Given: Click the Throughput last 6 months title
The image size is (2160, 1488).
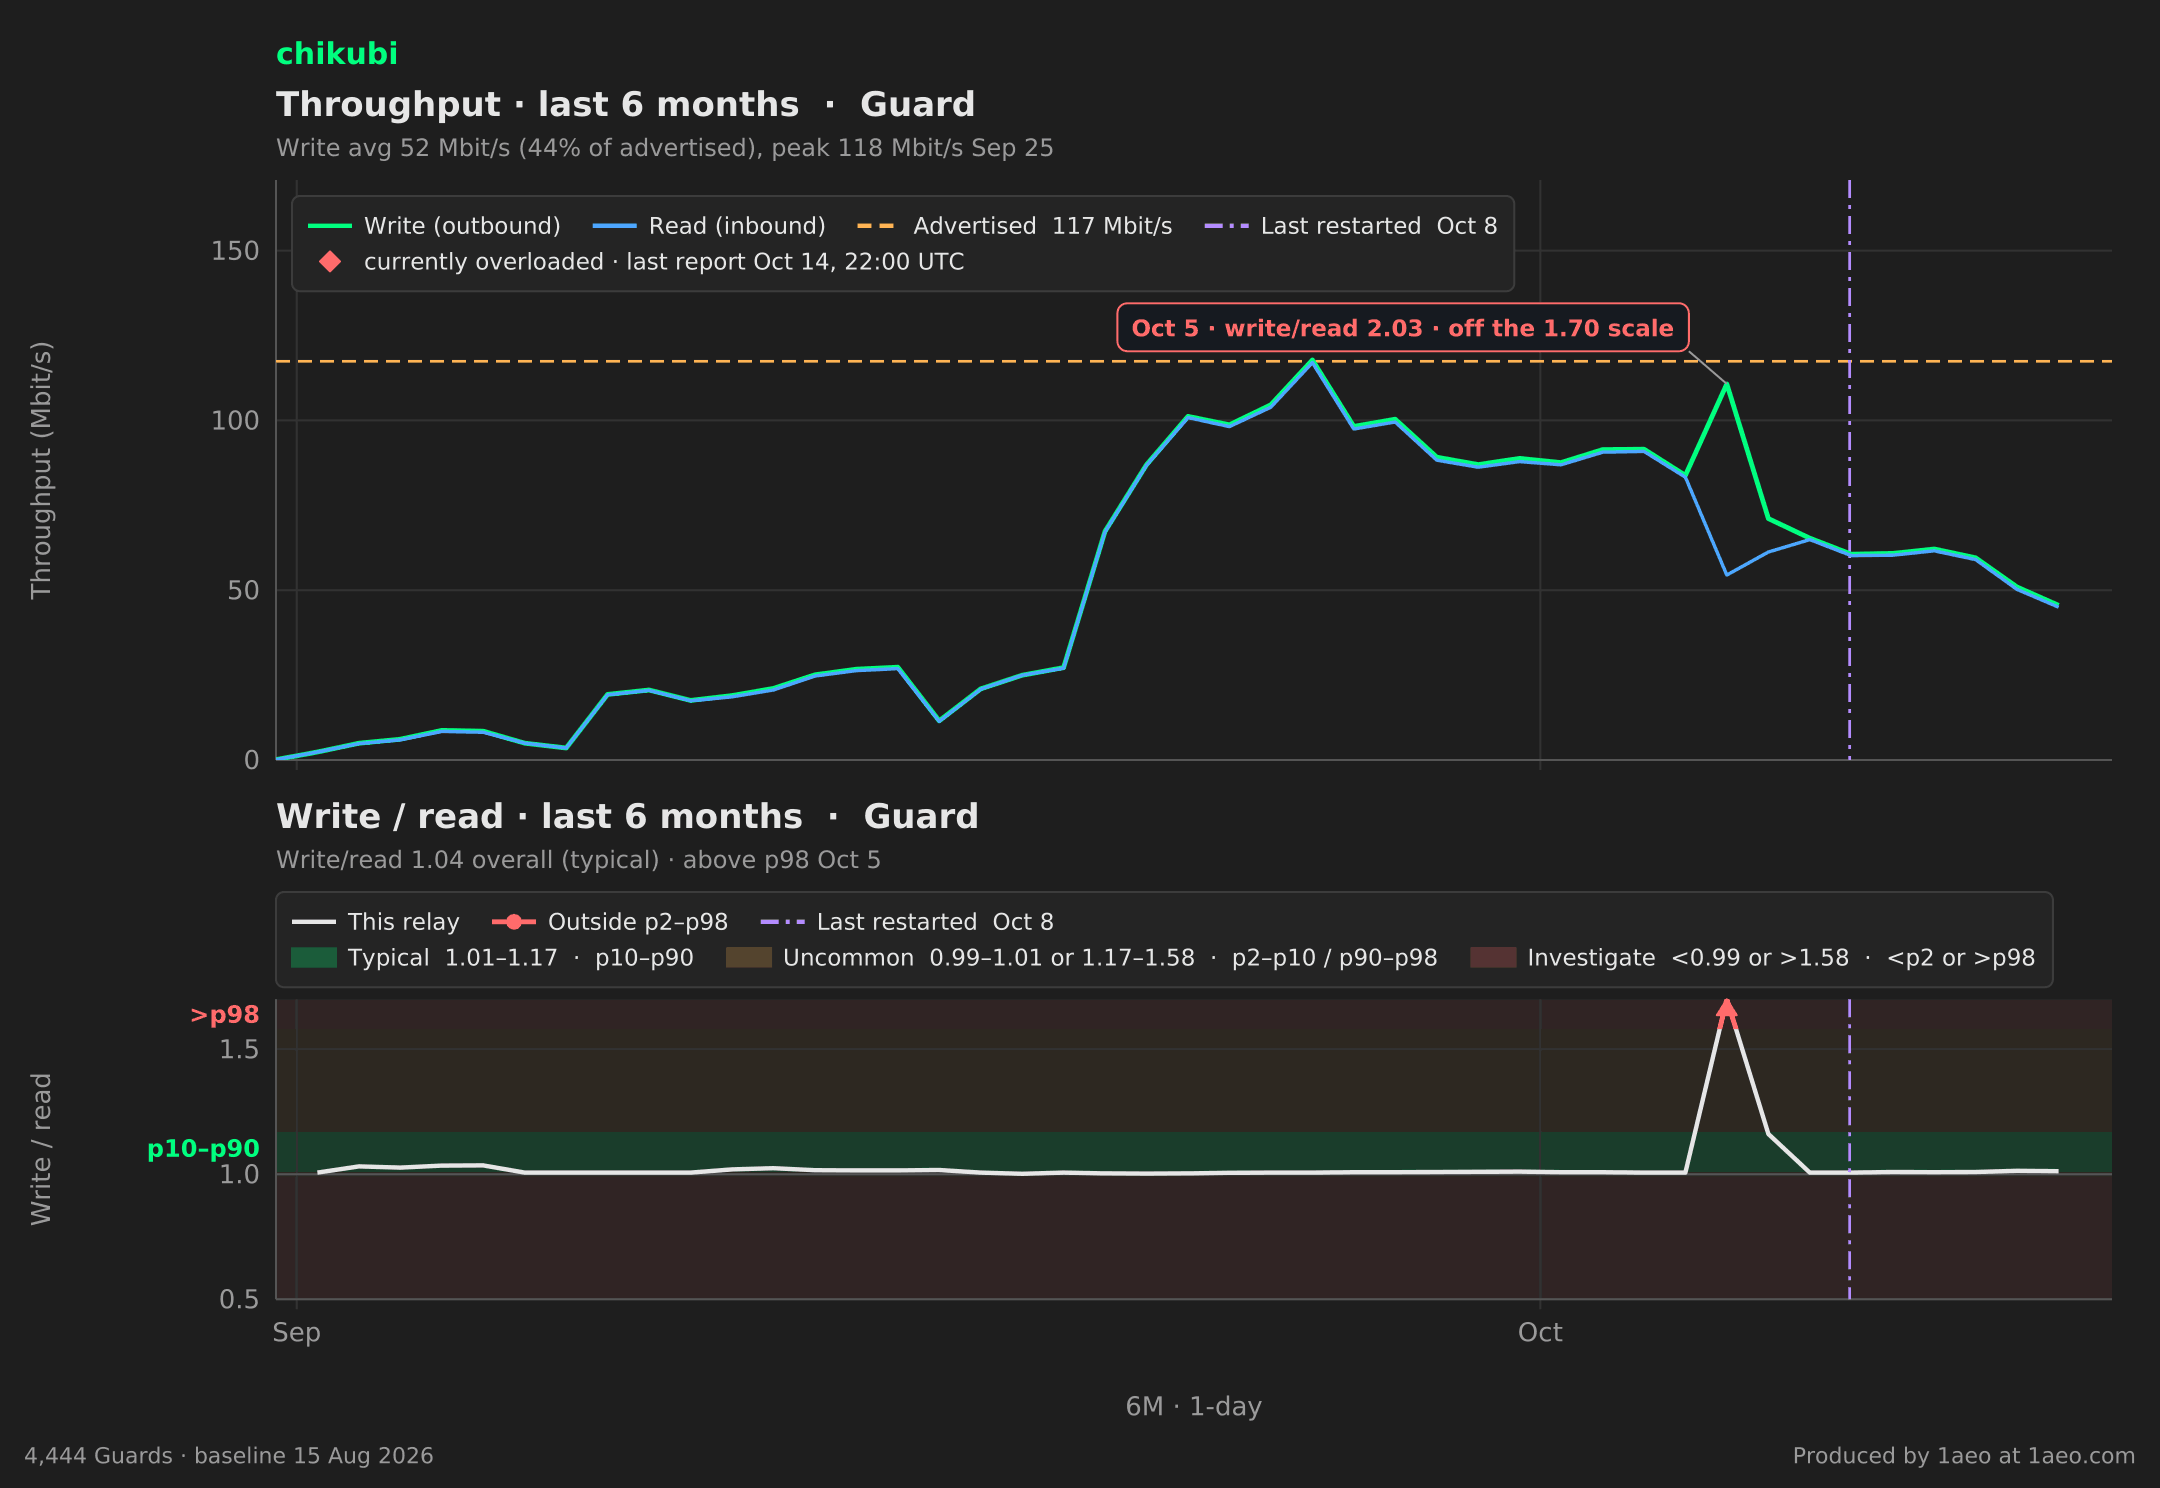Looking at the screenshot, I should tap(626, 104).
